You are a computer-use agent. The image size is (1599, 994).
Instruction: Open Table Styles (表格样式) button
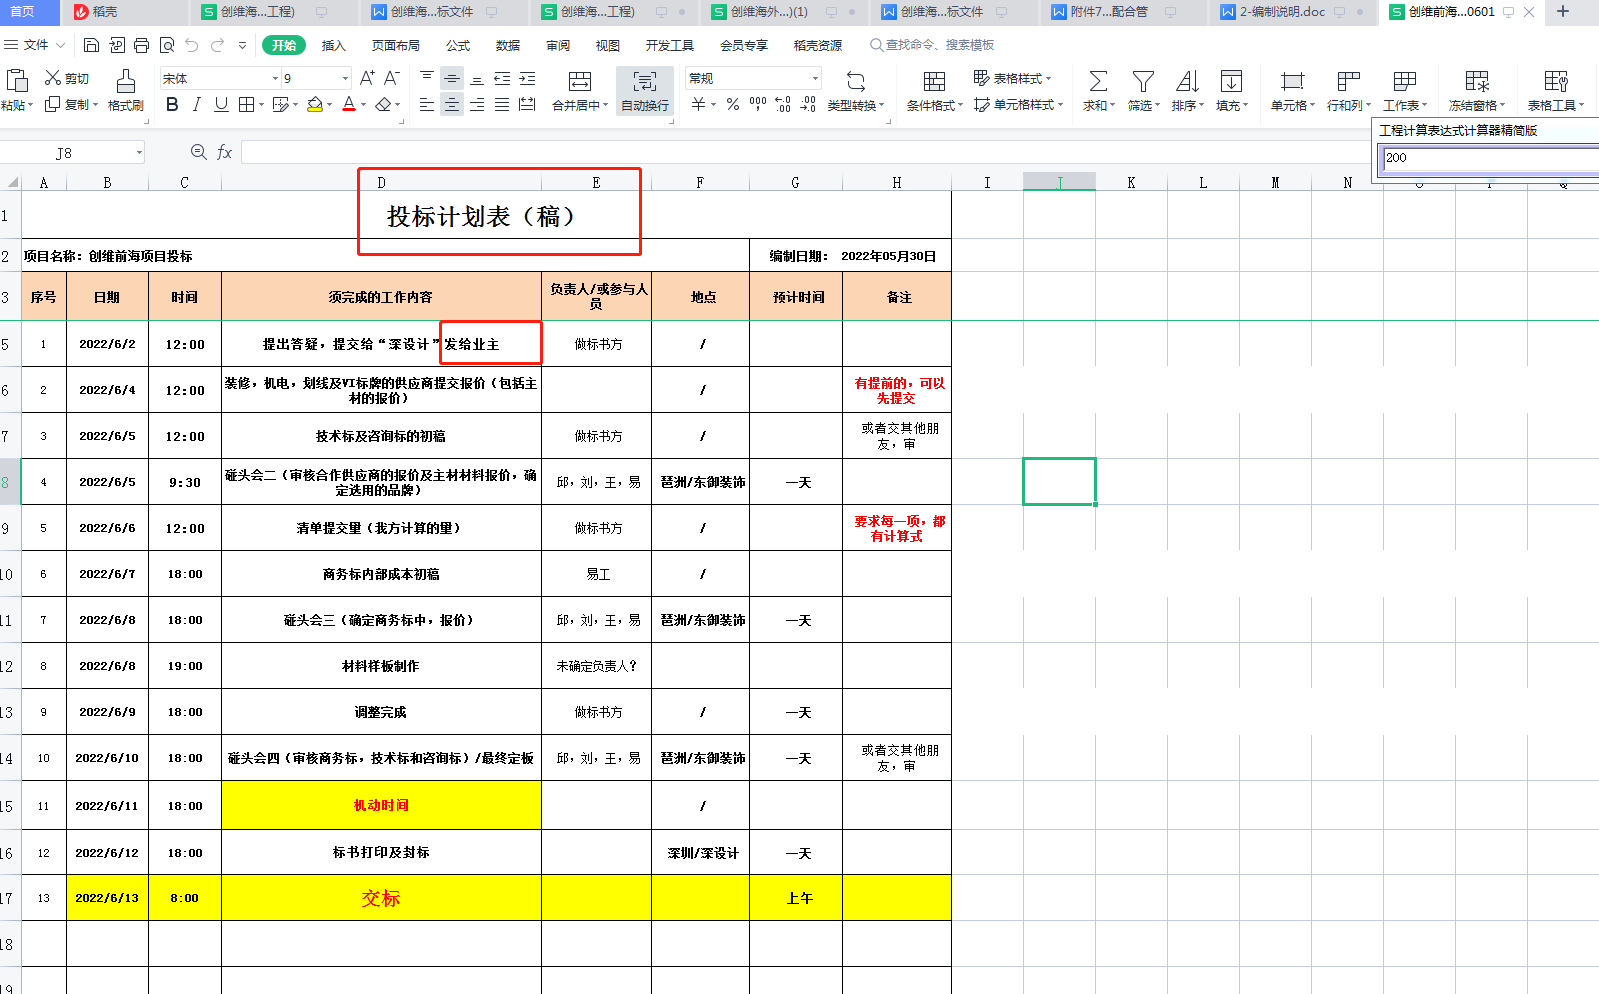(1012, 78)
